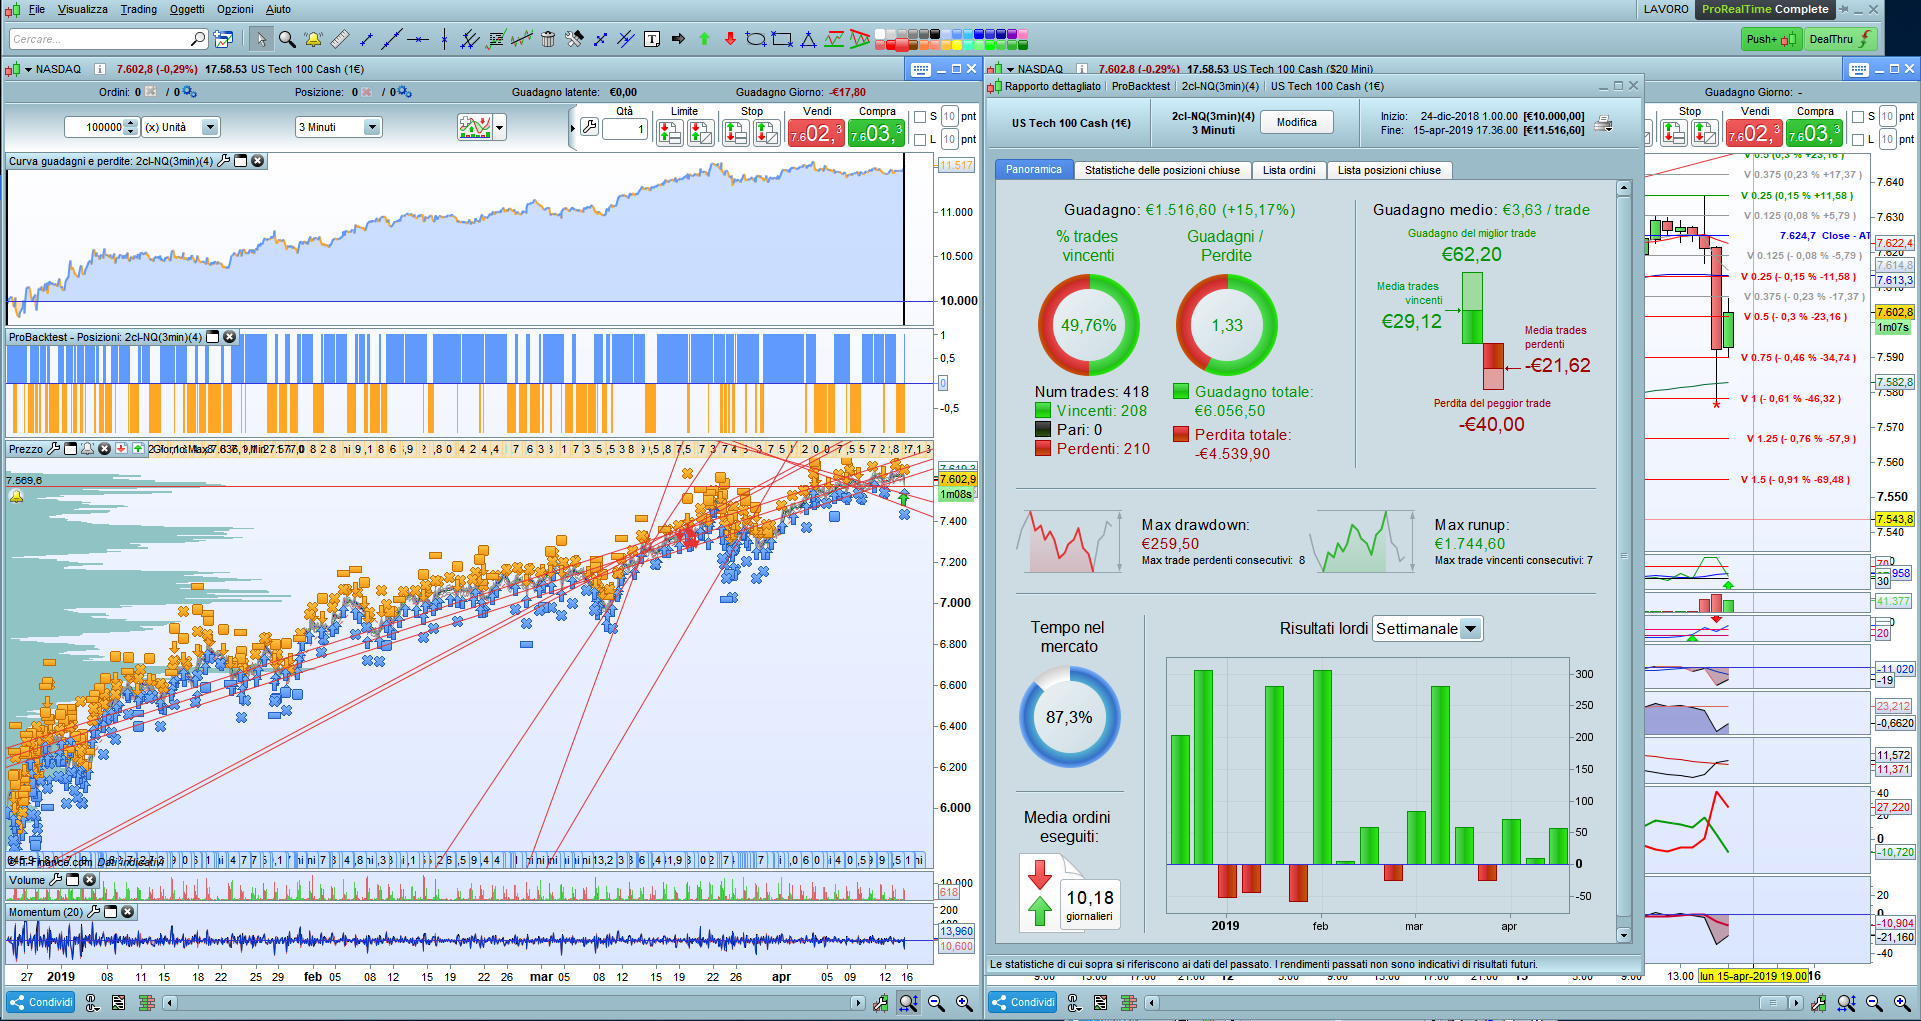Open the File menu
This screenshot has width=1921, height=1021.
(x=37, y=9)
